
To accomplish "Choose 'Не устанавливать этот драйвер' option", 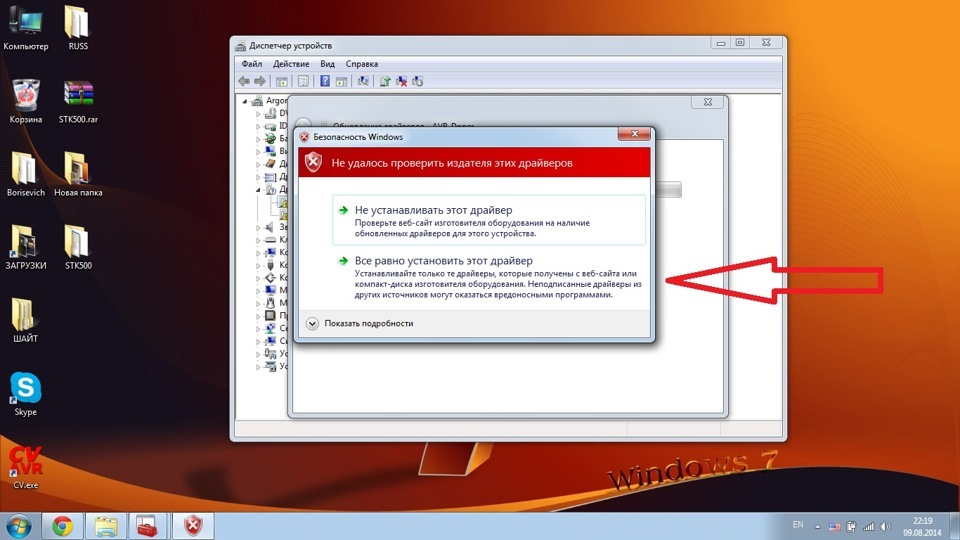I will click(x=489, y=220).
